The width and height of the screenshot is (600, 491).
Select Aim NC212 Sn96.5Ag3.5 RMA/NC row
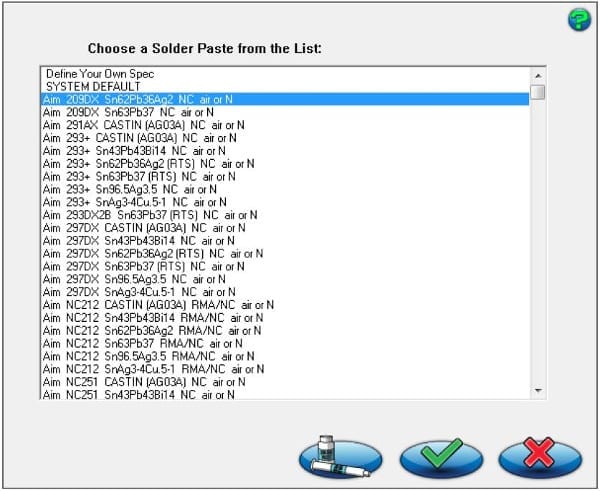[x=285, y=356]
